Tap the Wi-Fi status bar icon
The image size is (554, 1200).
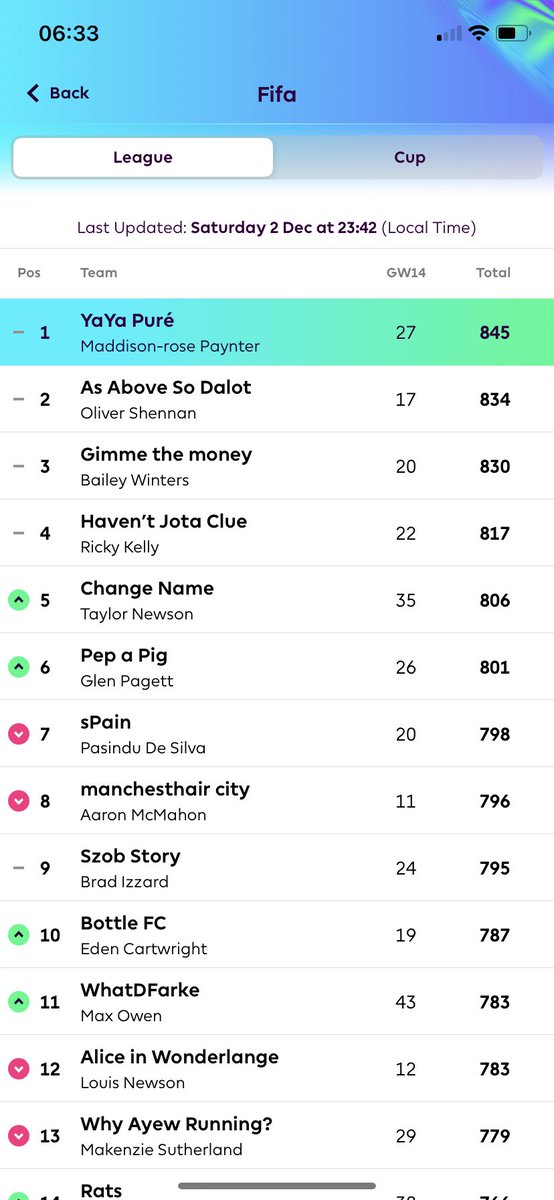click(478, 33)
